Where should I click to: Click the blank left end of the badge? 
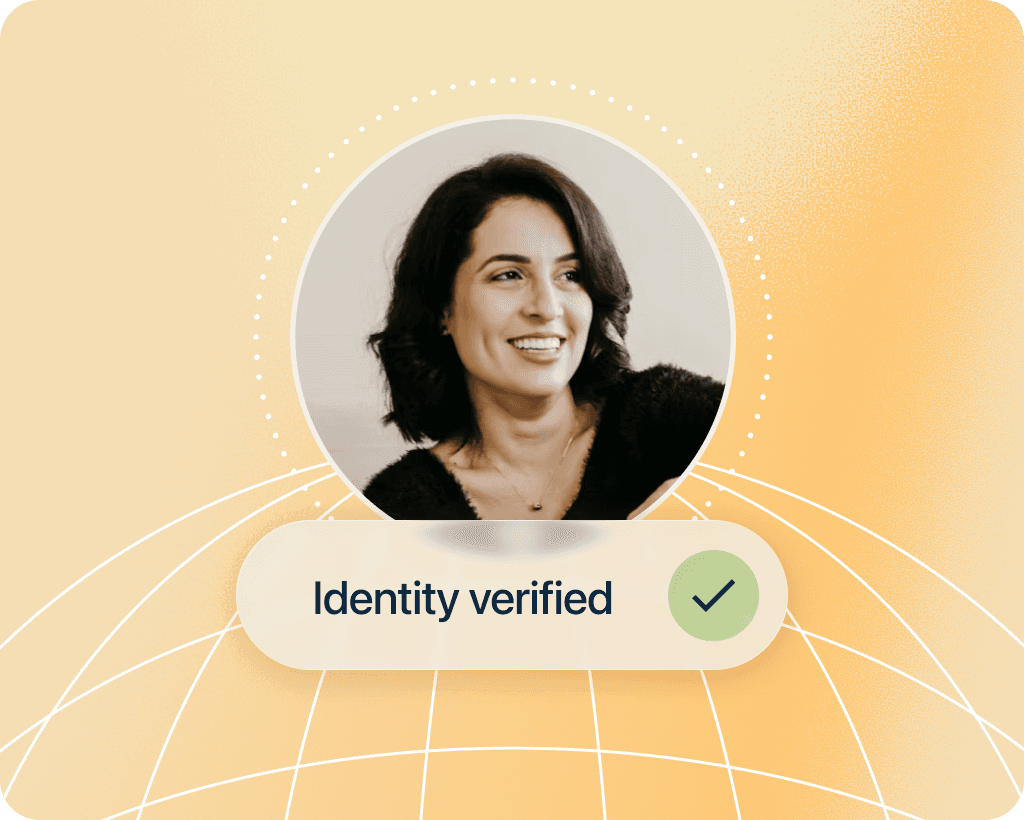click(x=274, y=595)
